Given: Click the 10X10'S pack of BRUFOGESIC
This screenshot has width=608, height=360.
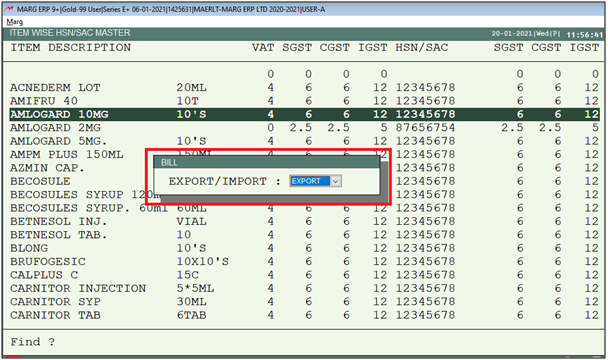Looking at the screenshot, I should pyautogui.click(x=203, y=261).
